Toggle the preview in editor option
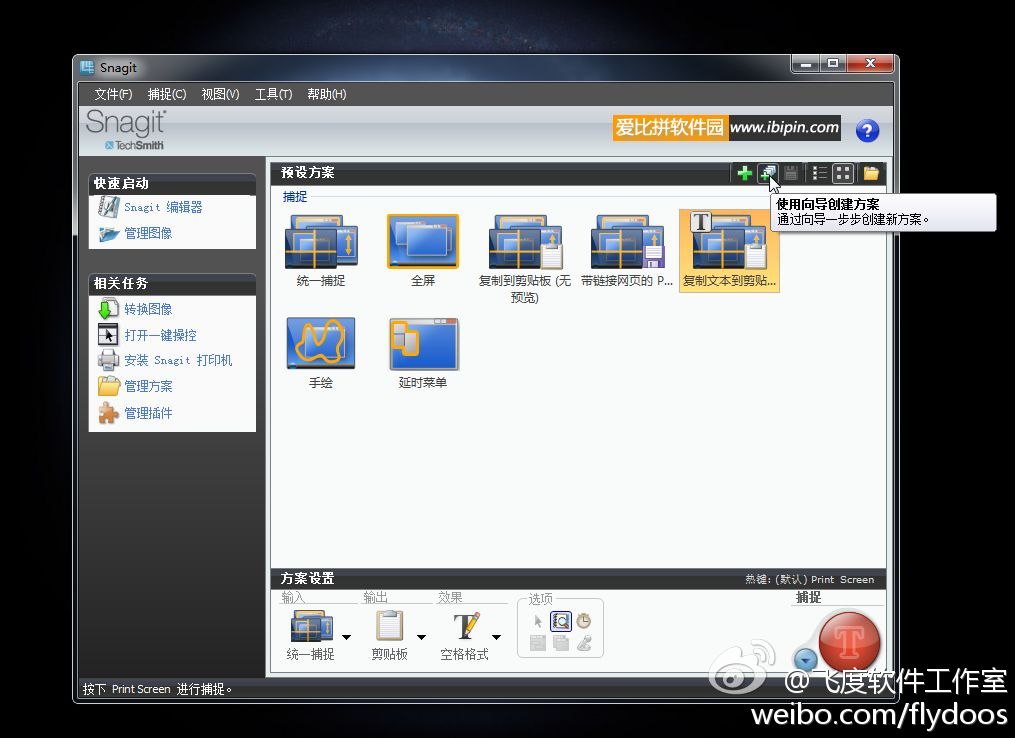 561,621
